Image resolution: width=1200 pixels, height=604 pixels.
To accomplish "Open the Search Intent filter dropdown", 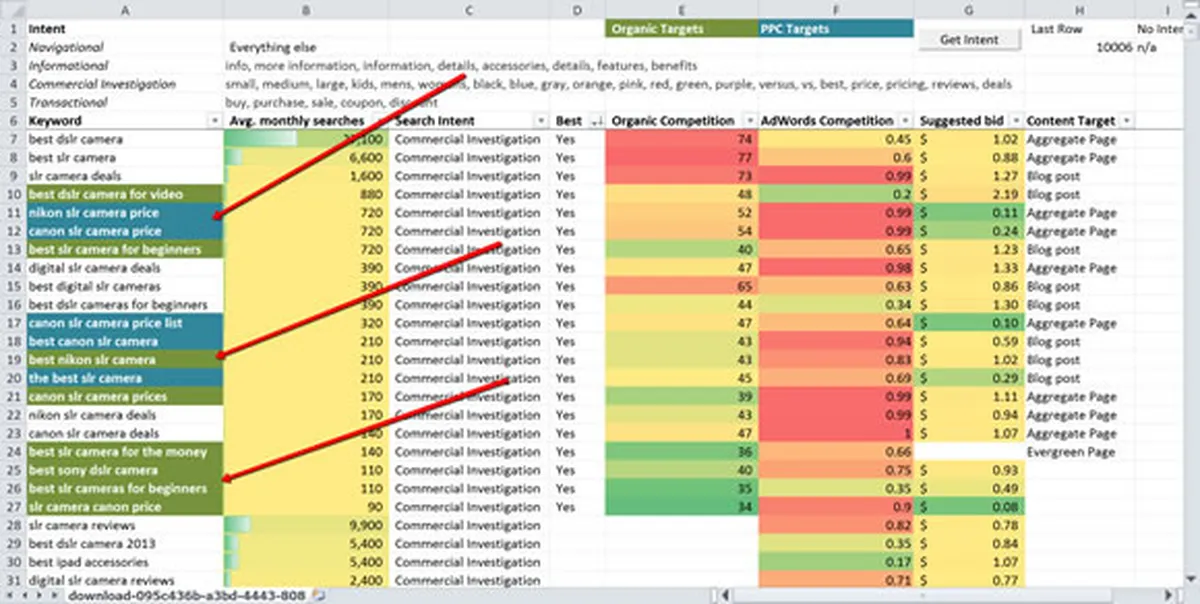I will click(x=541, y=121).
